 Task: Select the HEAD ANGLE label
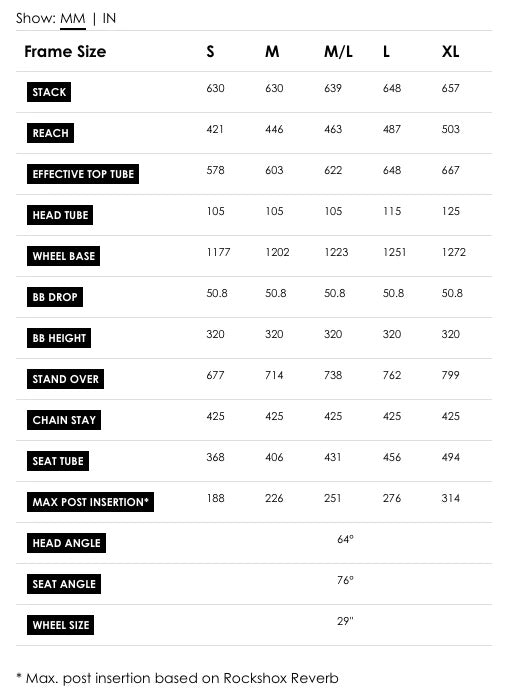(66, 543)
